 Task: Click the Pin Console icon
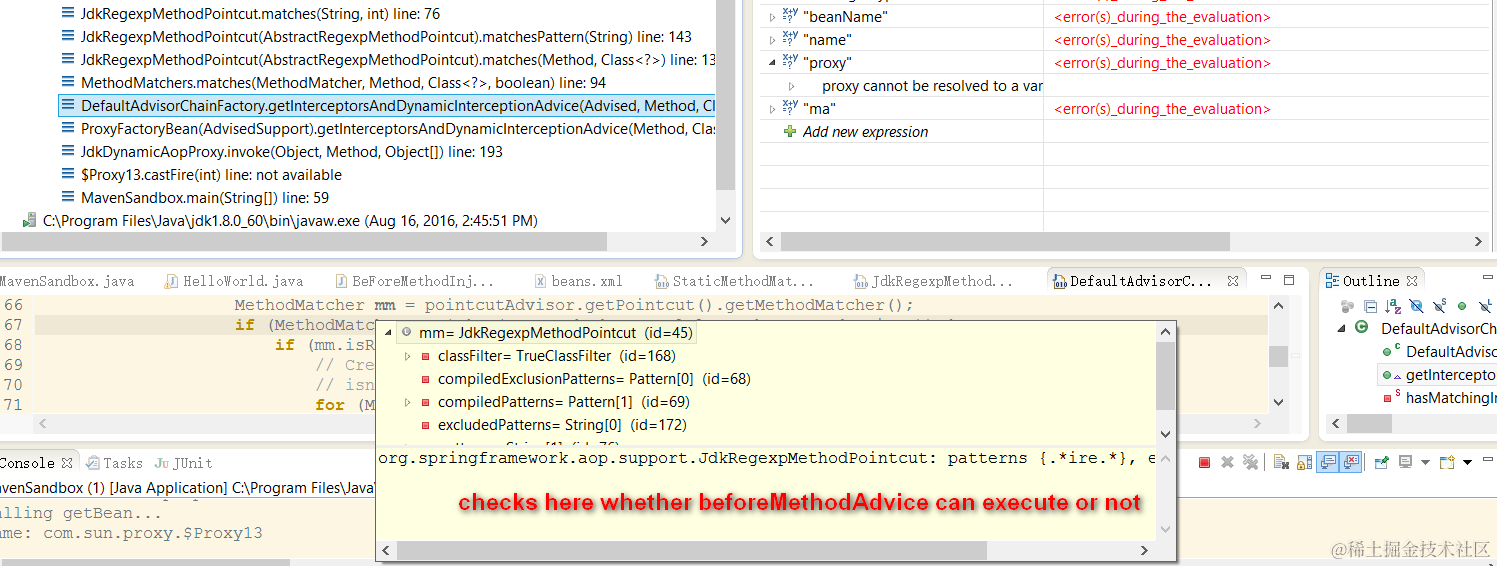click(x=1381, y=462)
